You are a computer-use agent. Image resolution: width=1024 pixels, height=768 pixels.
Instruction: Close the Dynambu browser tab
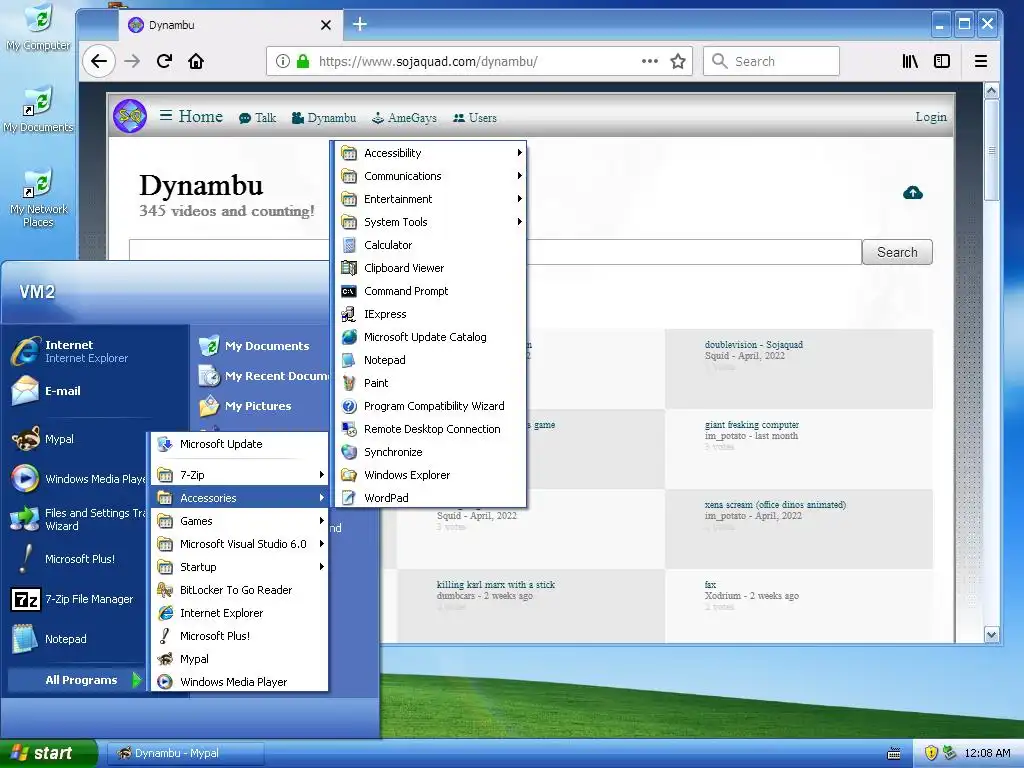click(x=326, y=25)
